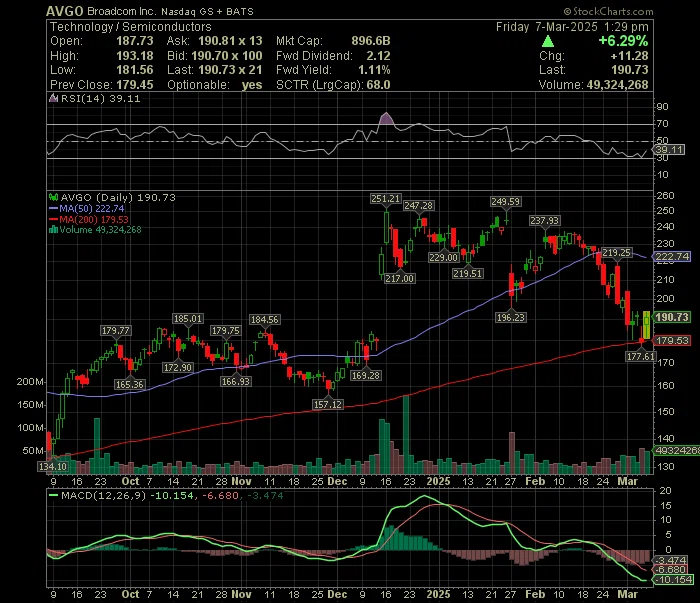Click the 177.61 low price label

click(x=641, y=356)
